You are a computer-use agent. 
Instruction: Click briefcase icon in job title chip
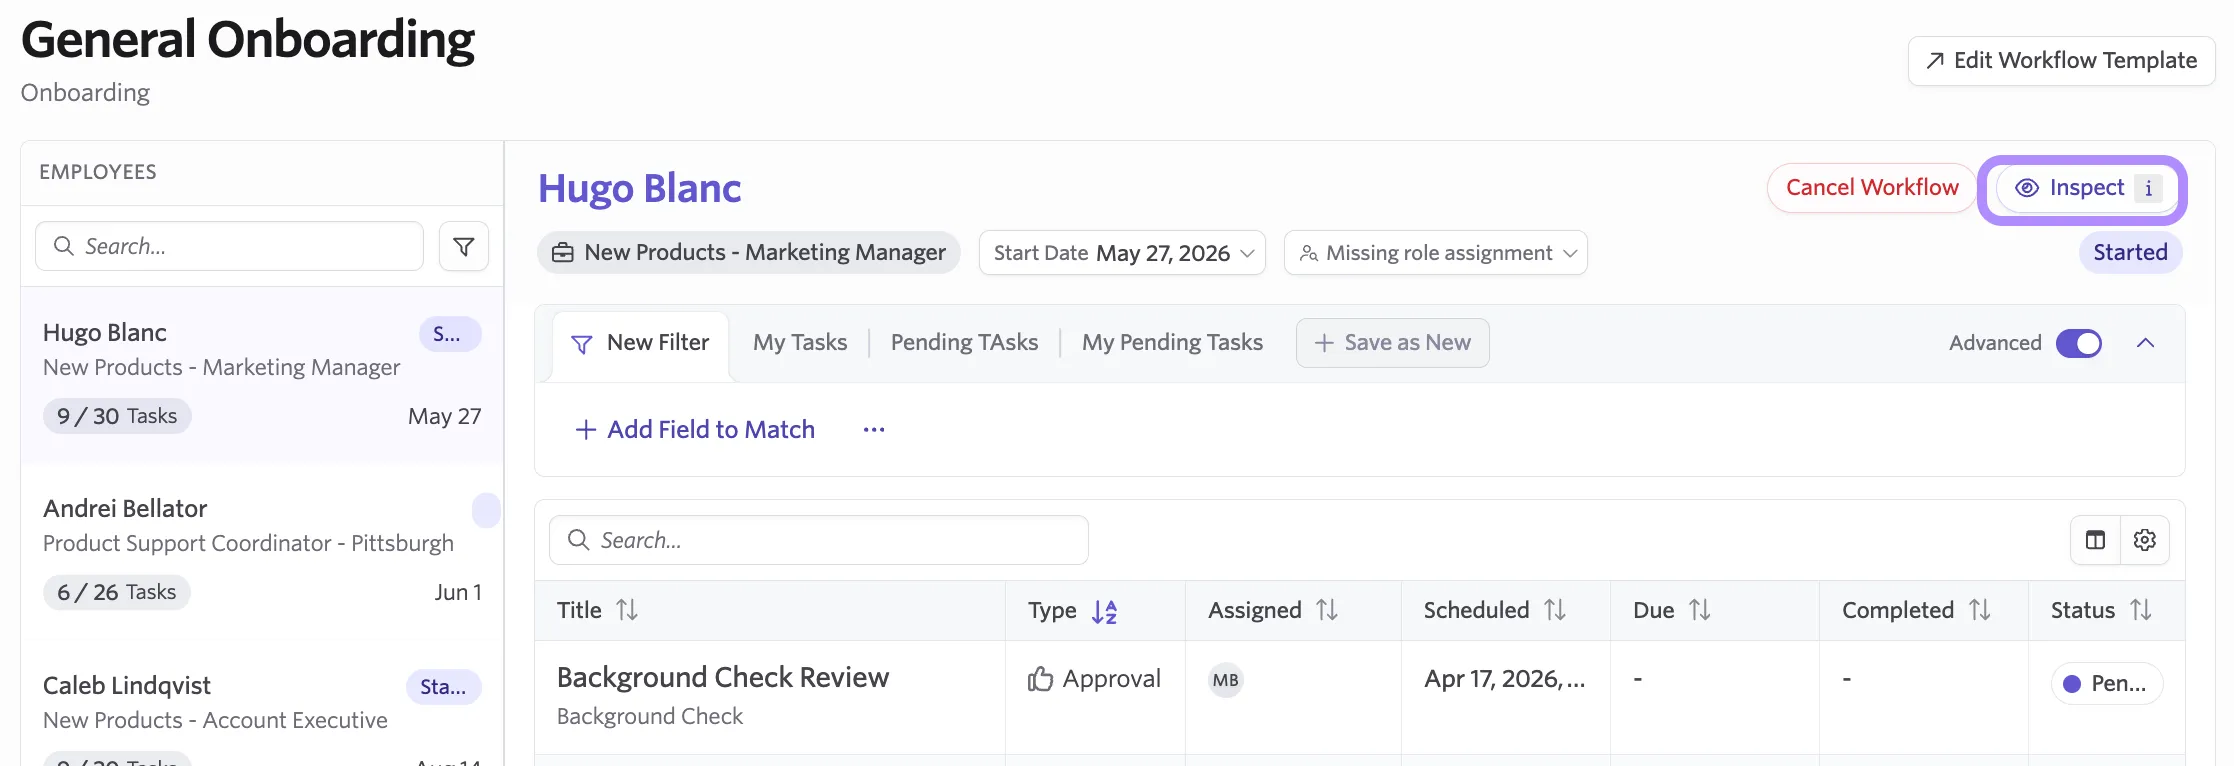coord(563,253)
